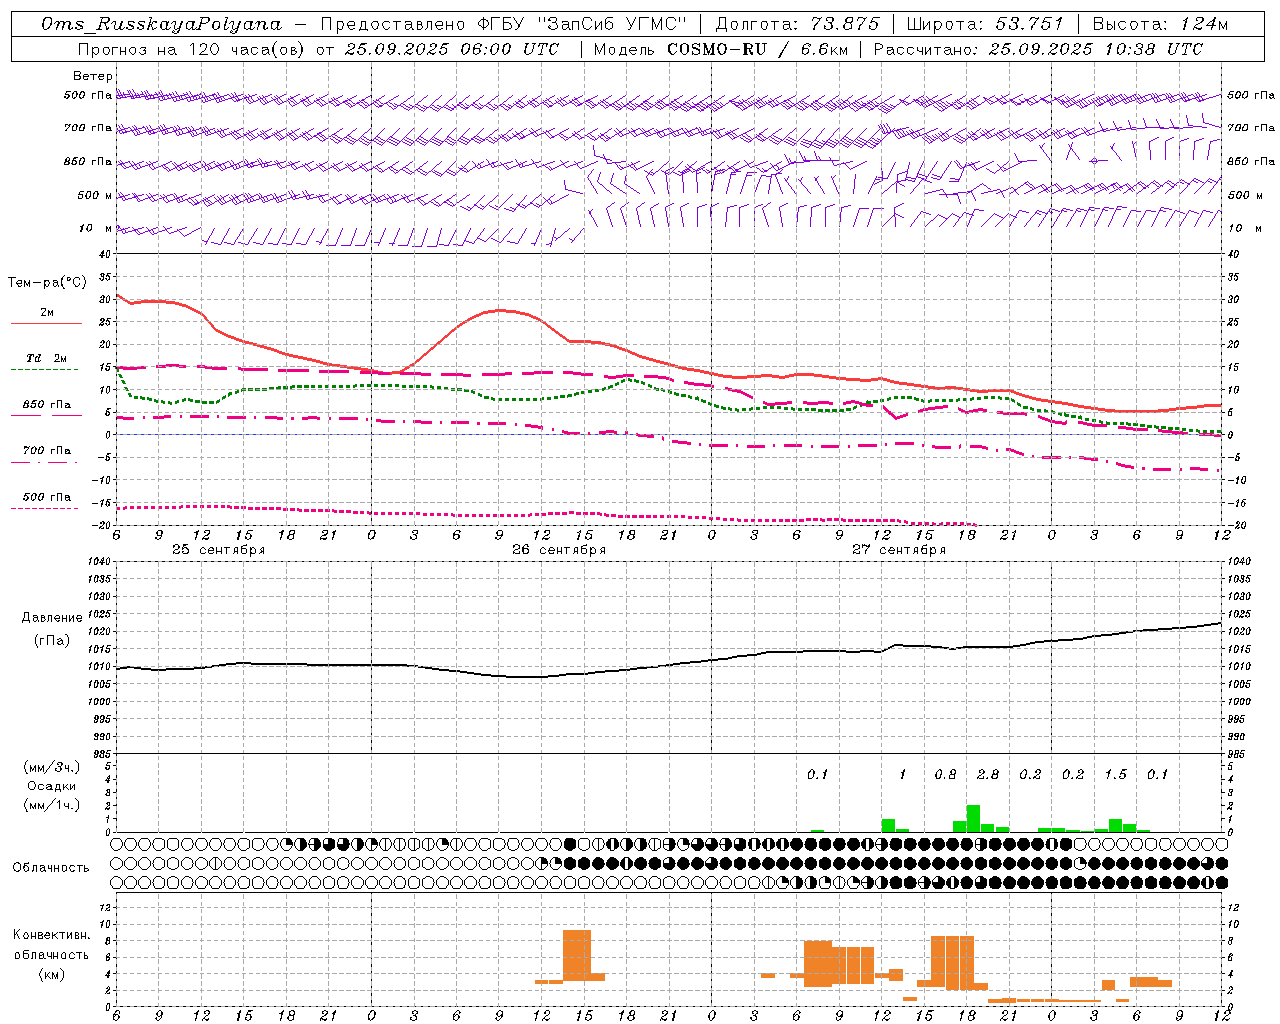Click the 'Модель COSMO-RU / 6.6км' model label
Screen dimensions: 1280x1024
click(x=722, y=49)
